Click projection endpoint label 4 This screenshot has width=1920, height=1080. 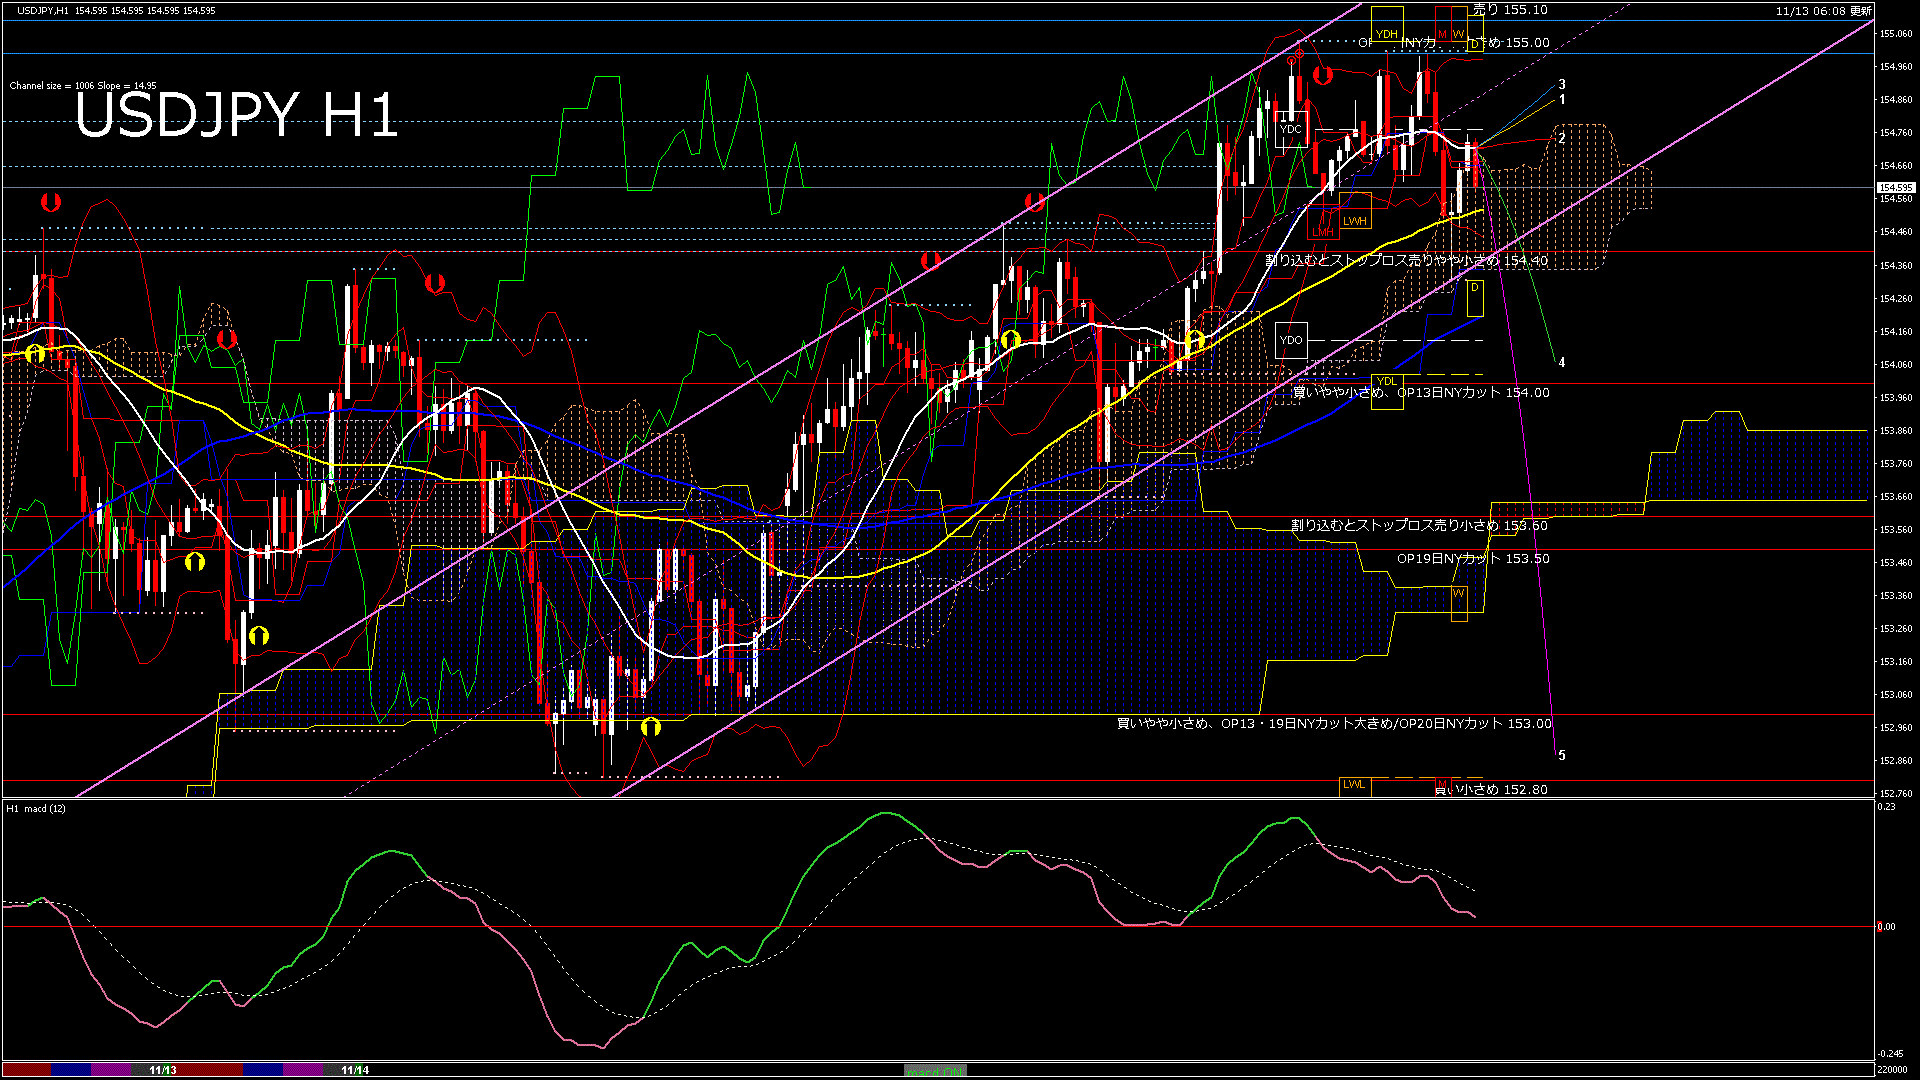coord(1562,362)
